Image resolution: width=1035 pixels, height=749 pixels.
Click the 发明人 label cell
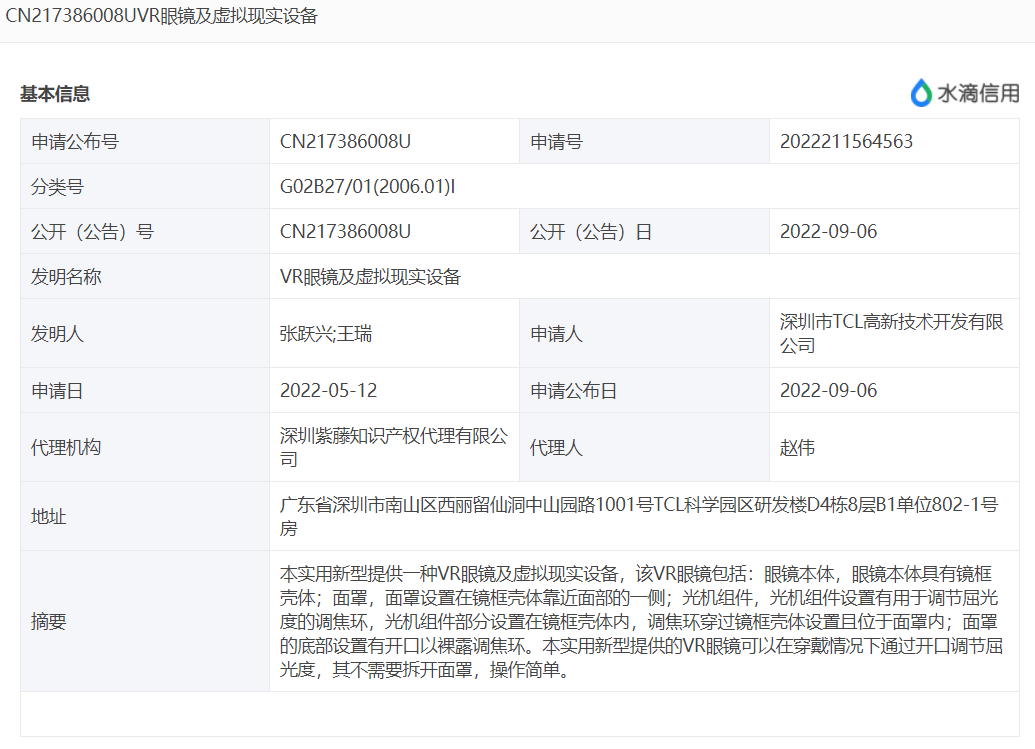tap(145, 333)
